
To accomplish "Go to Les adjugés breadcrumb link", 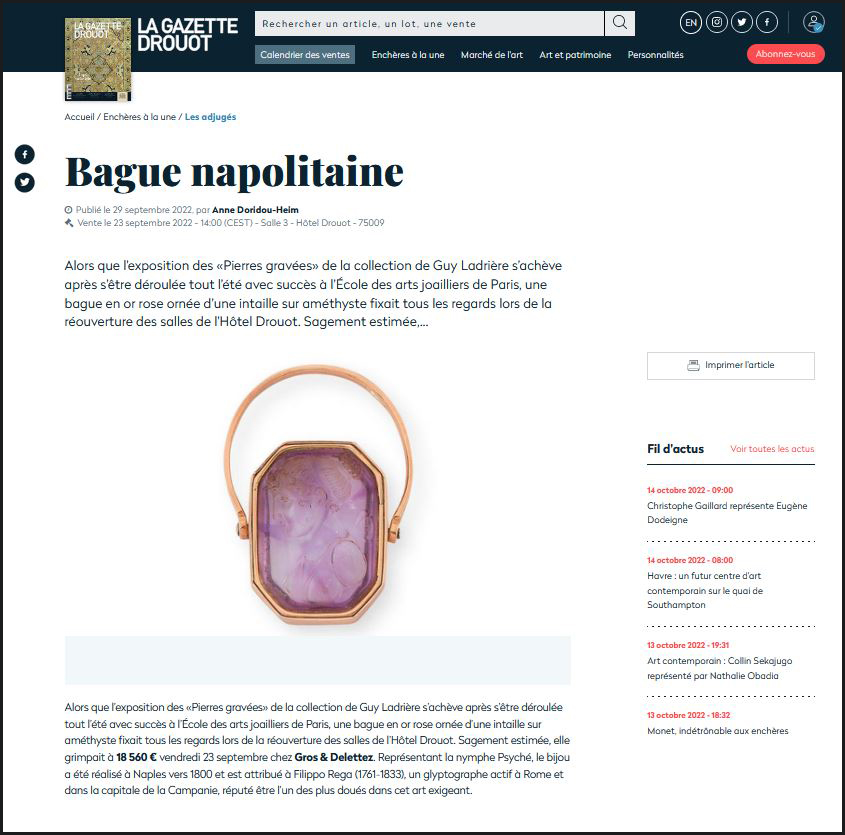I will (210, 117).
